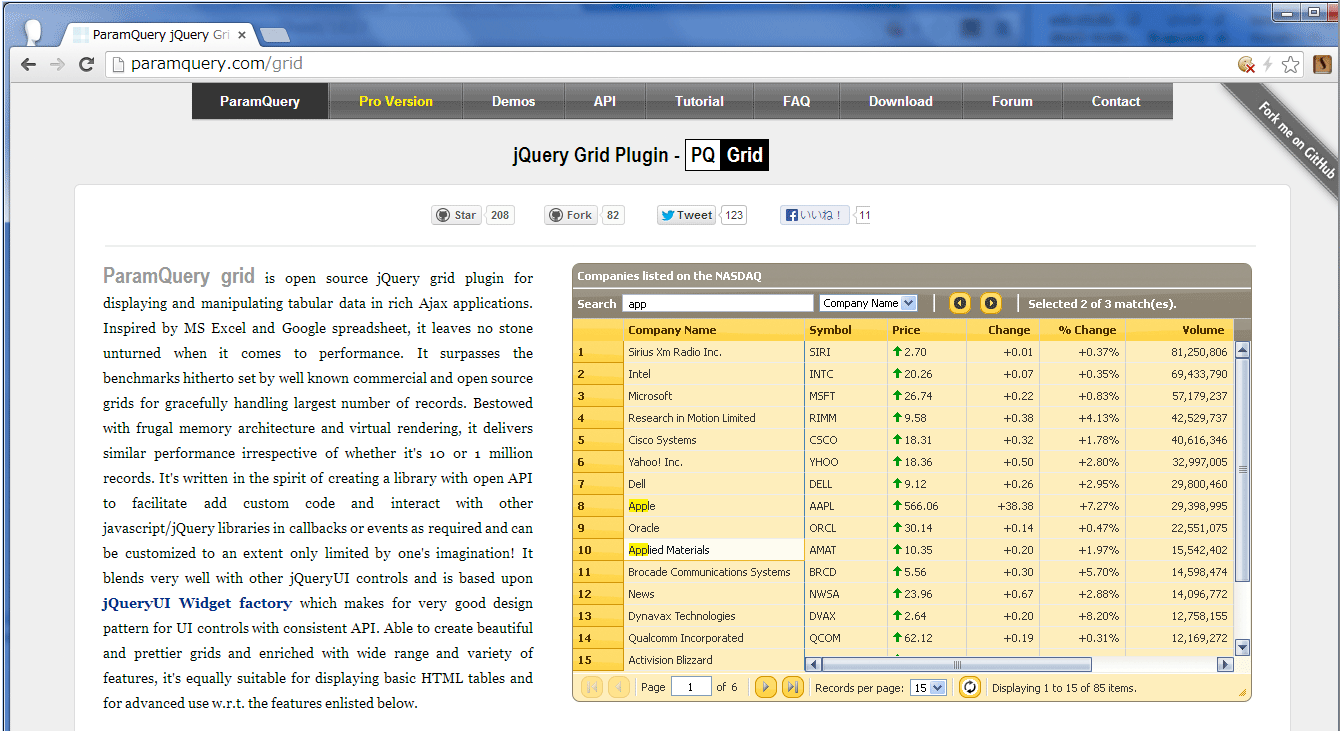Click the SIRI symbol cell
Screen dimensions: 1340x731
(x=846, y=352)
